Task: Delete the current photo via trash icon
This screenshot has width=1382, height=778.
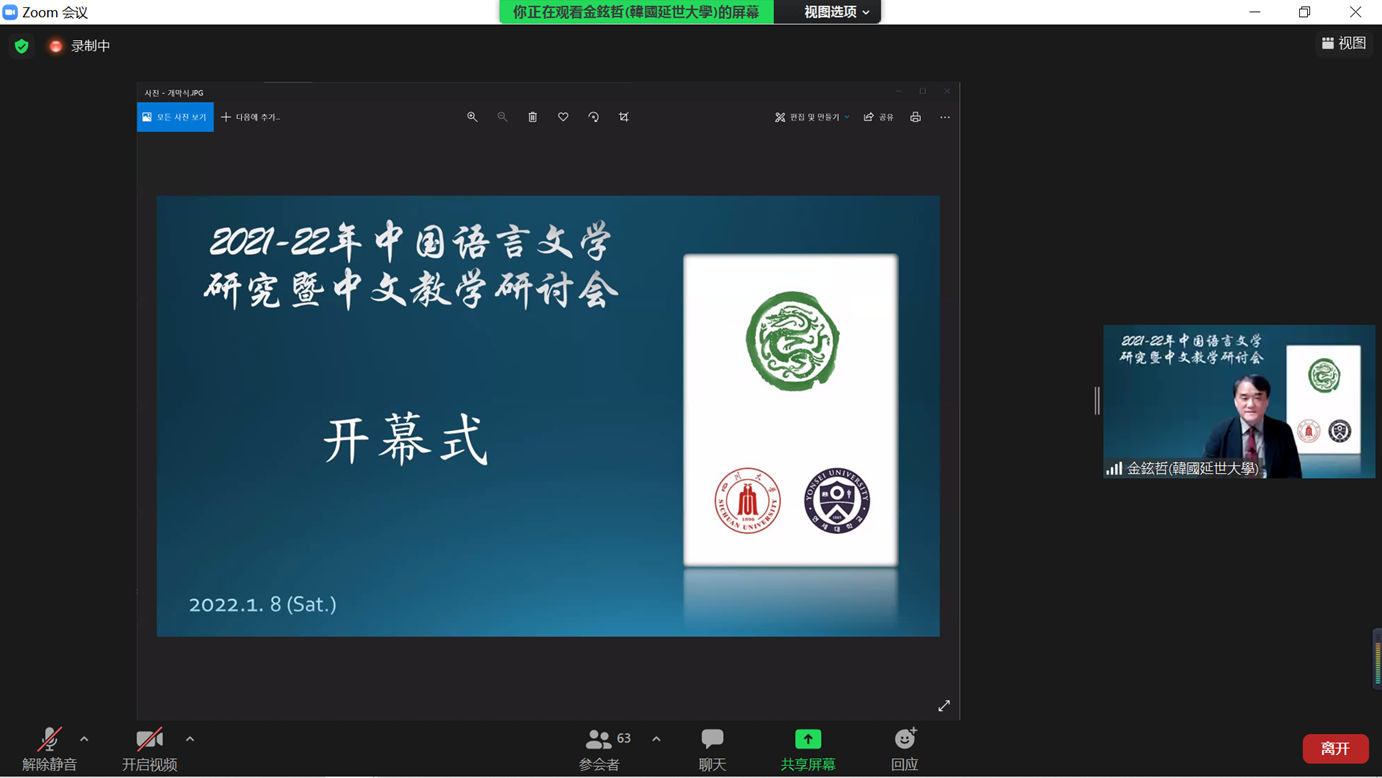Action: (x=532, y=117)
